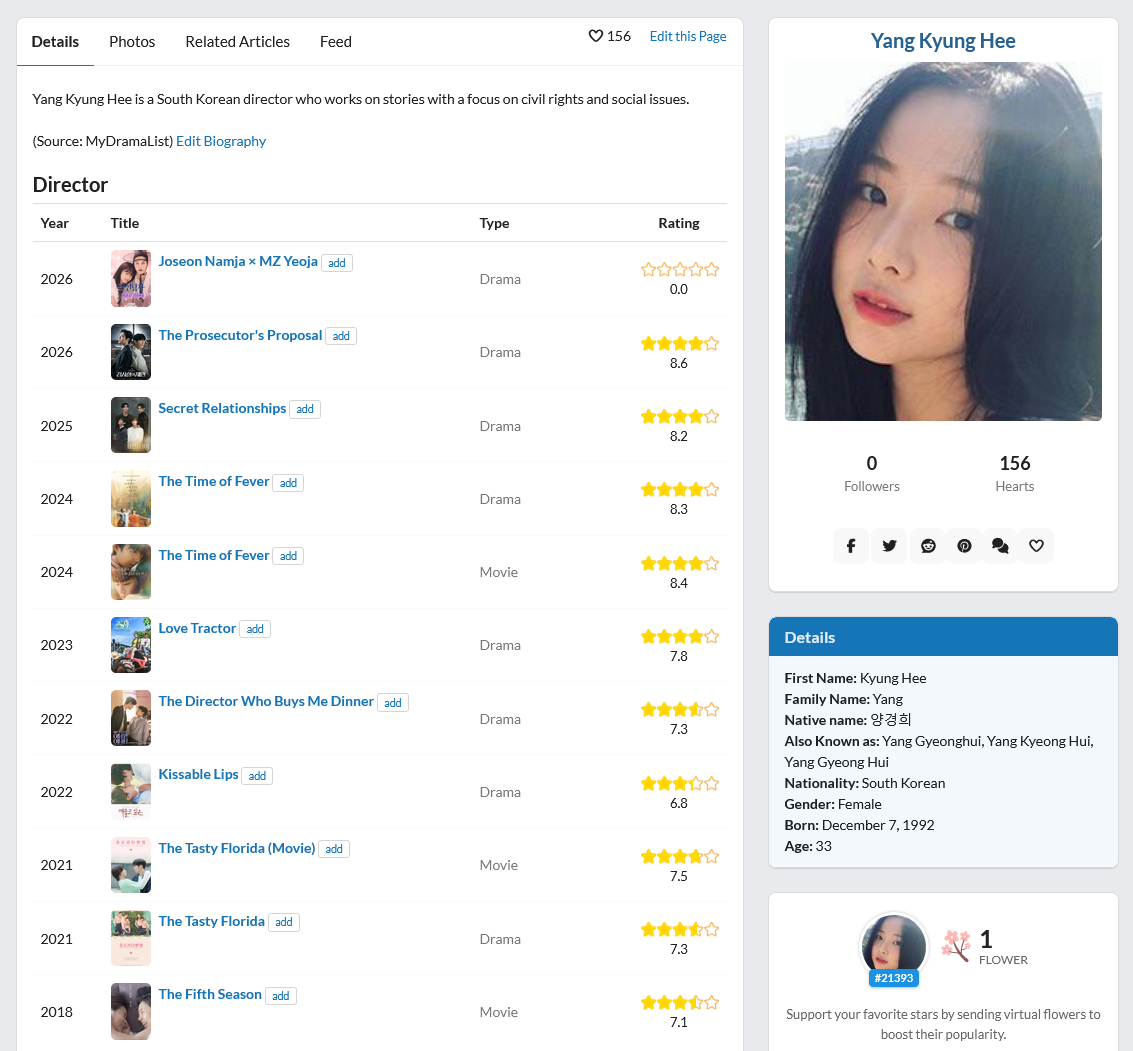Add The Tasty Florida drama to list
The height and width of the screenshot is (1051, 1133).
[284, 922]
